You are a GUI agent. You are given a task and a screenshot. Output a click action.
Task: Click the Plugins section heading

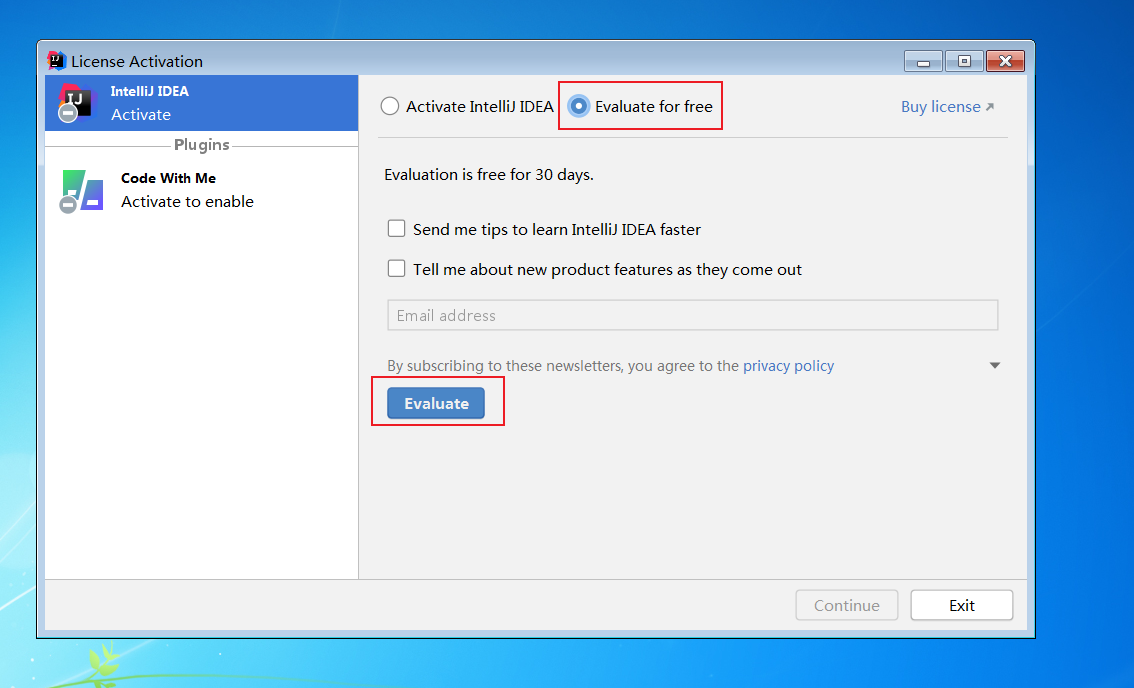201,145
